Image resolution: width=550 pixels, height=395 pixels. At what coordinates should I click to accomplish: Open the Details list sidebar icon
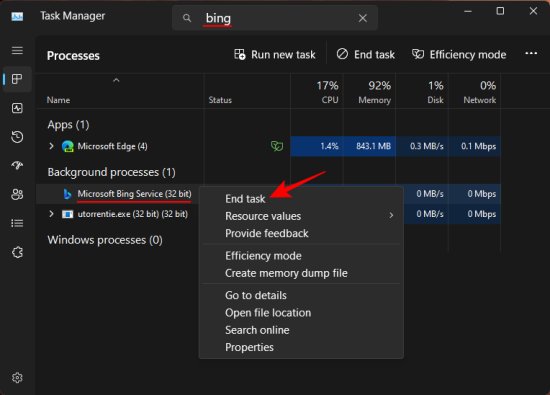tap(17, 223)
